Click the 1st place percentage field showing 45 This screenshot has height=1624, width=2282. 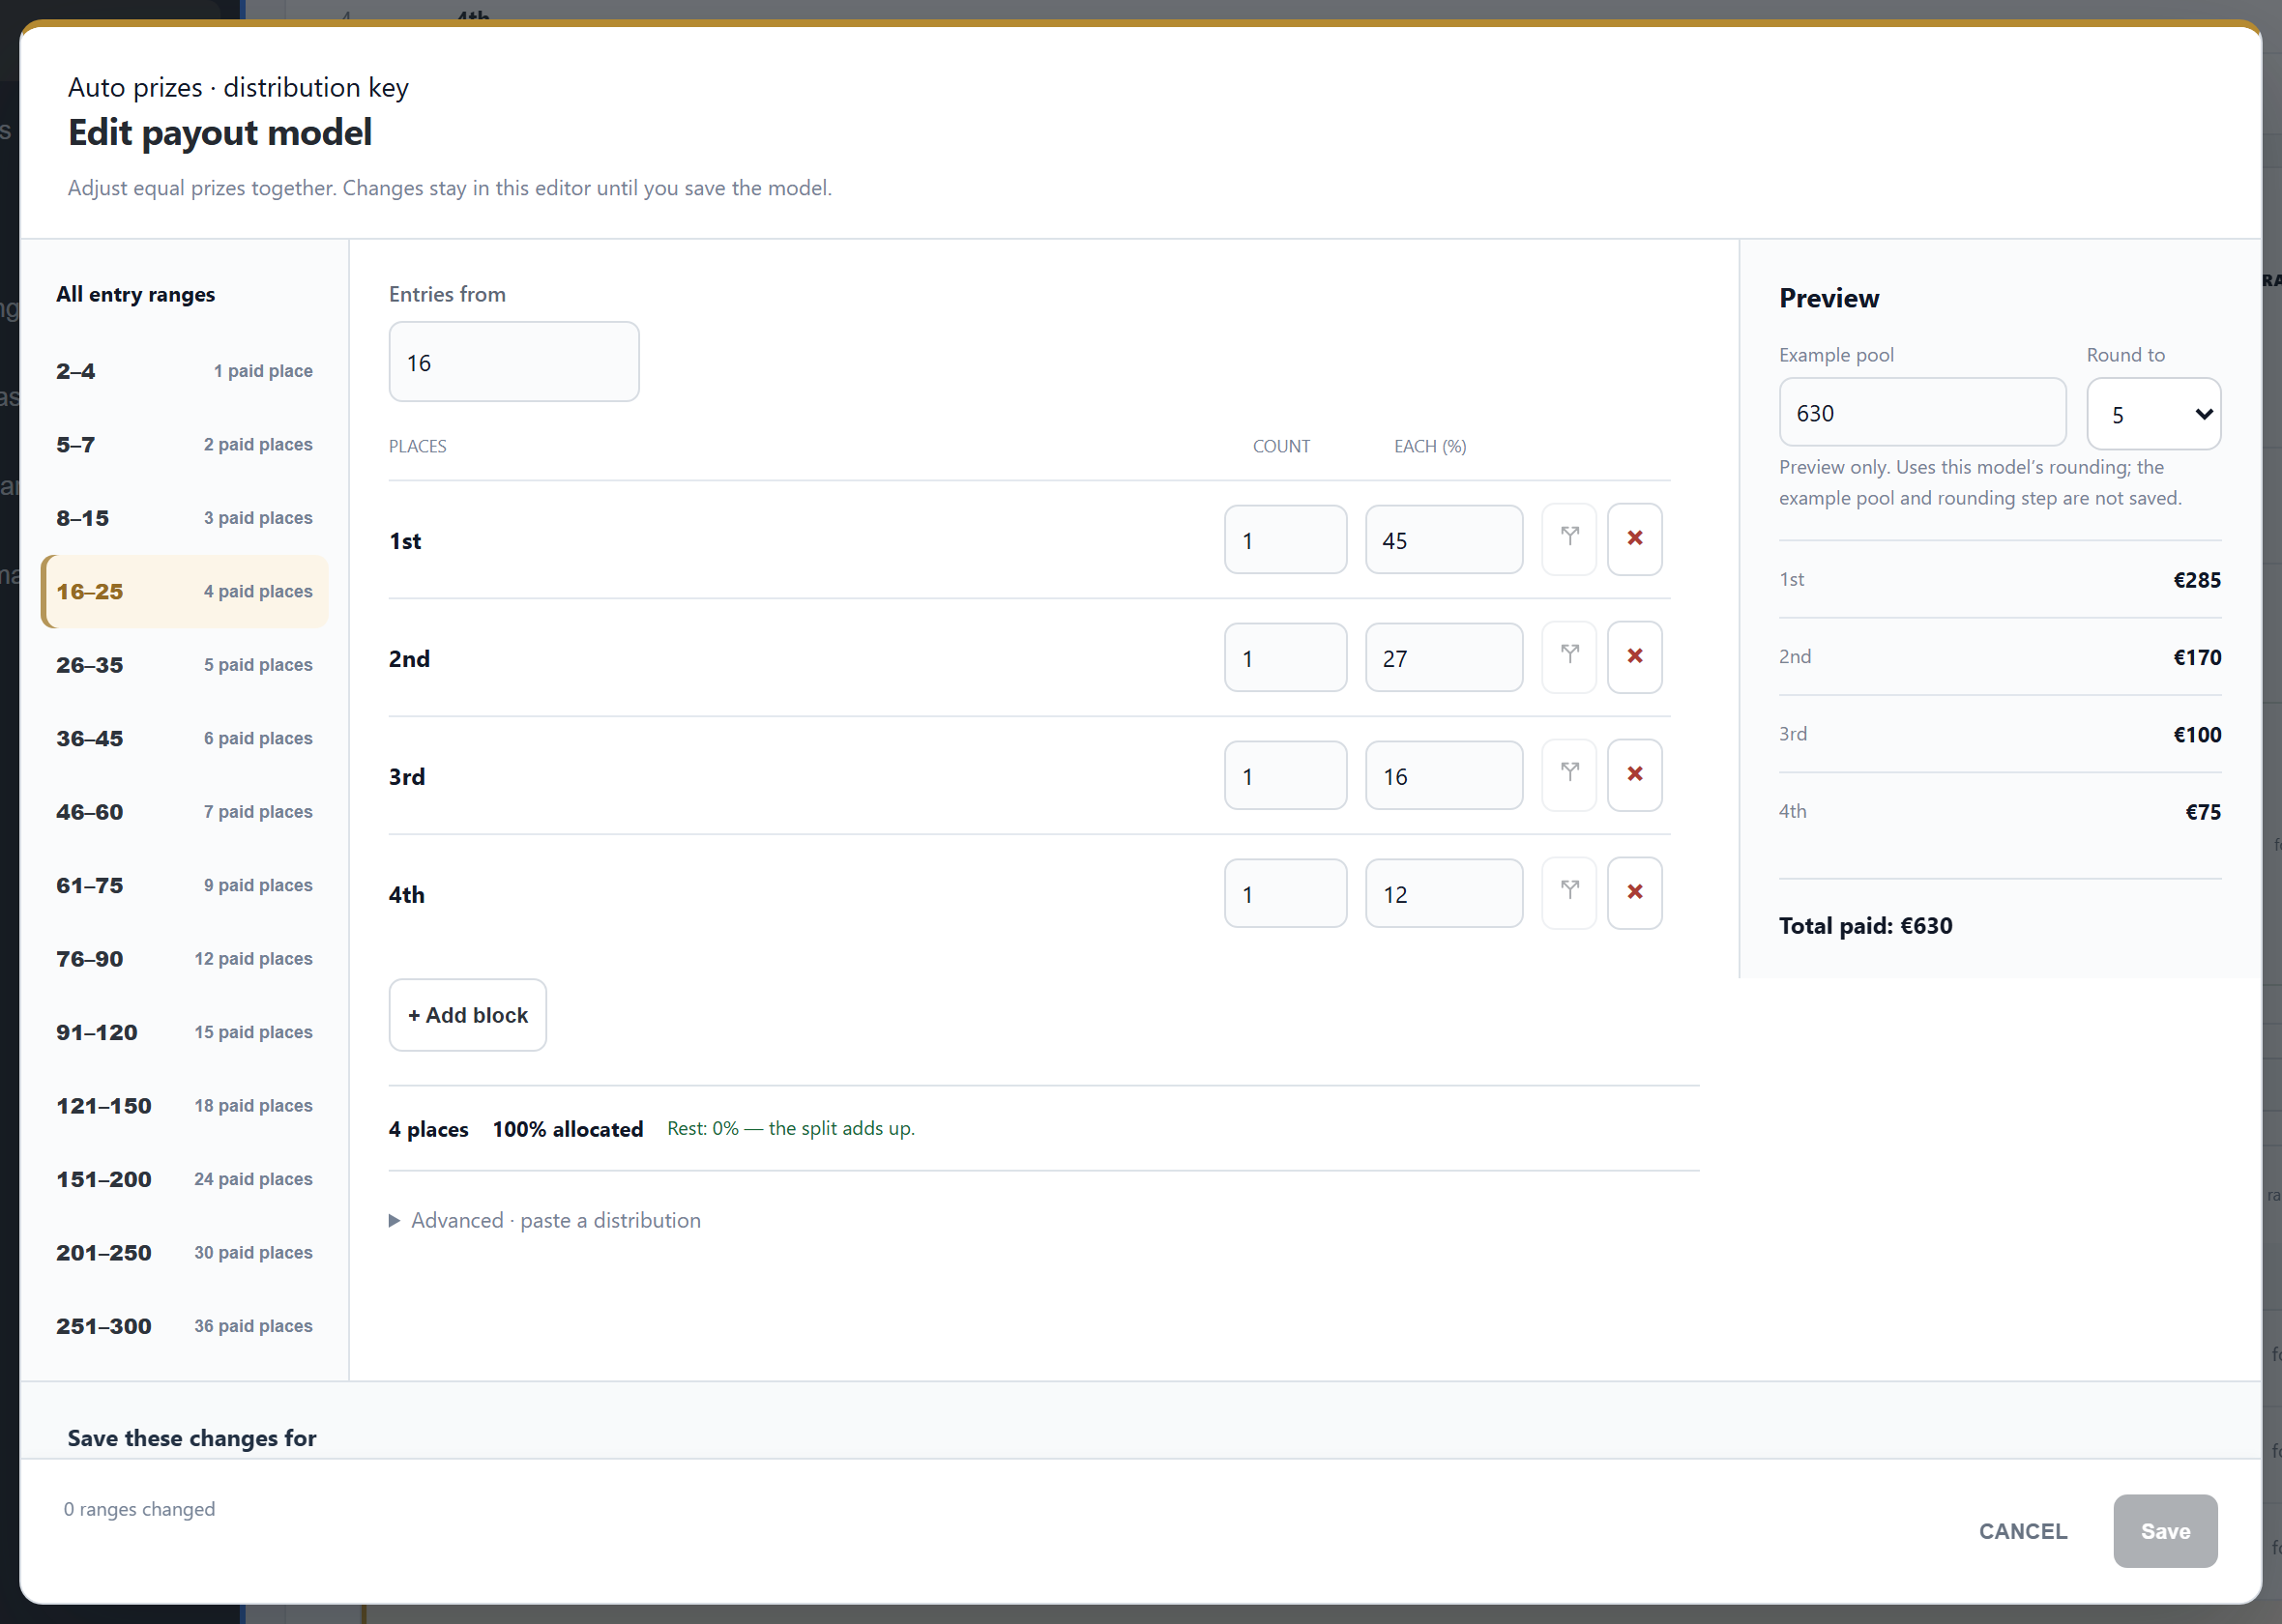(x=1444, y=540)
